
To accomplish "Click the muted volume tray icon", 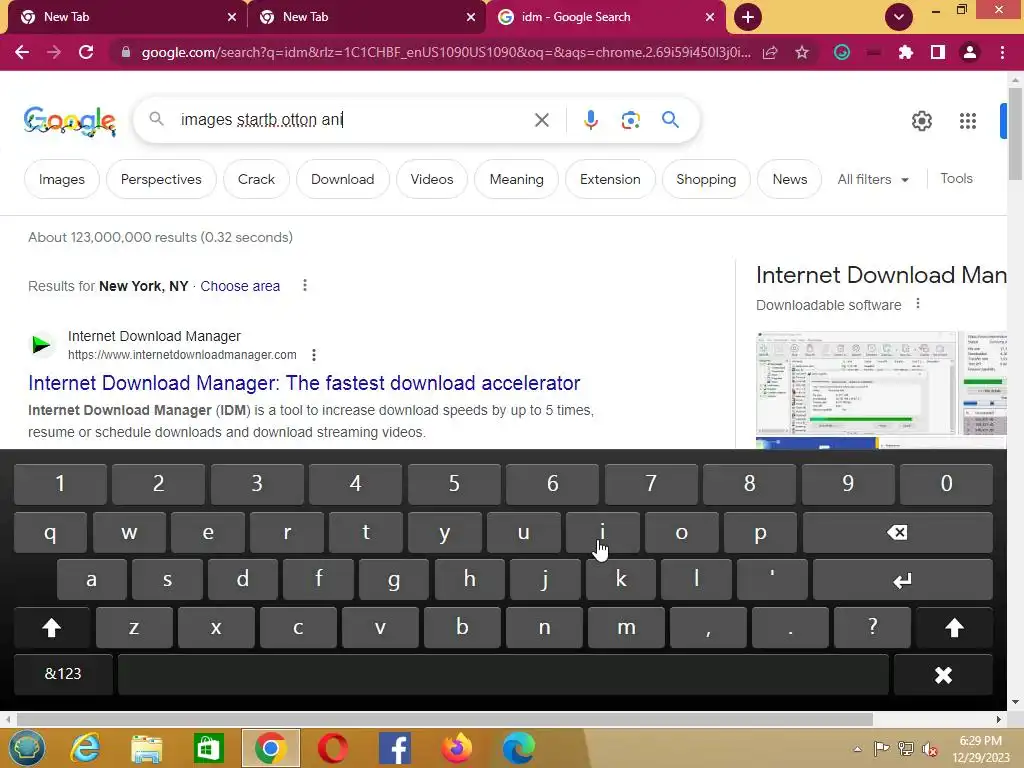I will 930,749.
